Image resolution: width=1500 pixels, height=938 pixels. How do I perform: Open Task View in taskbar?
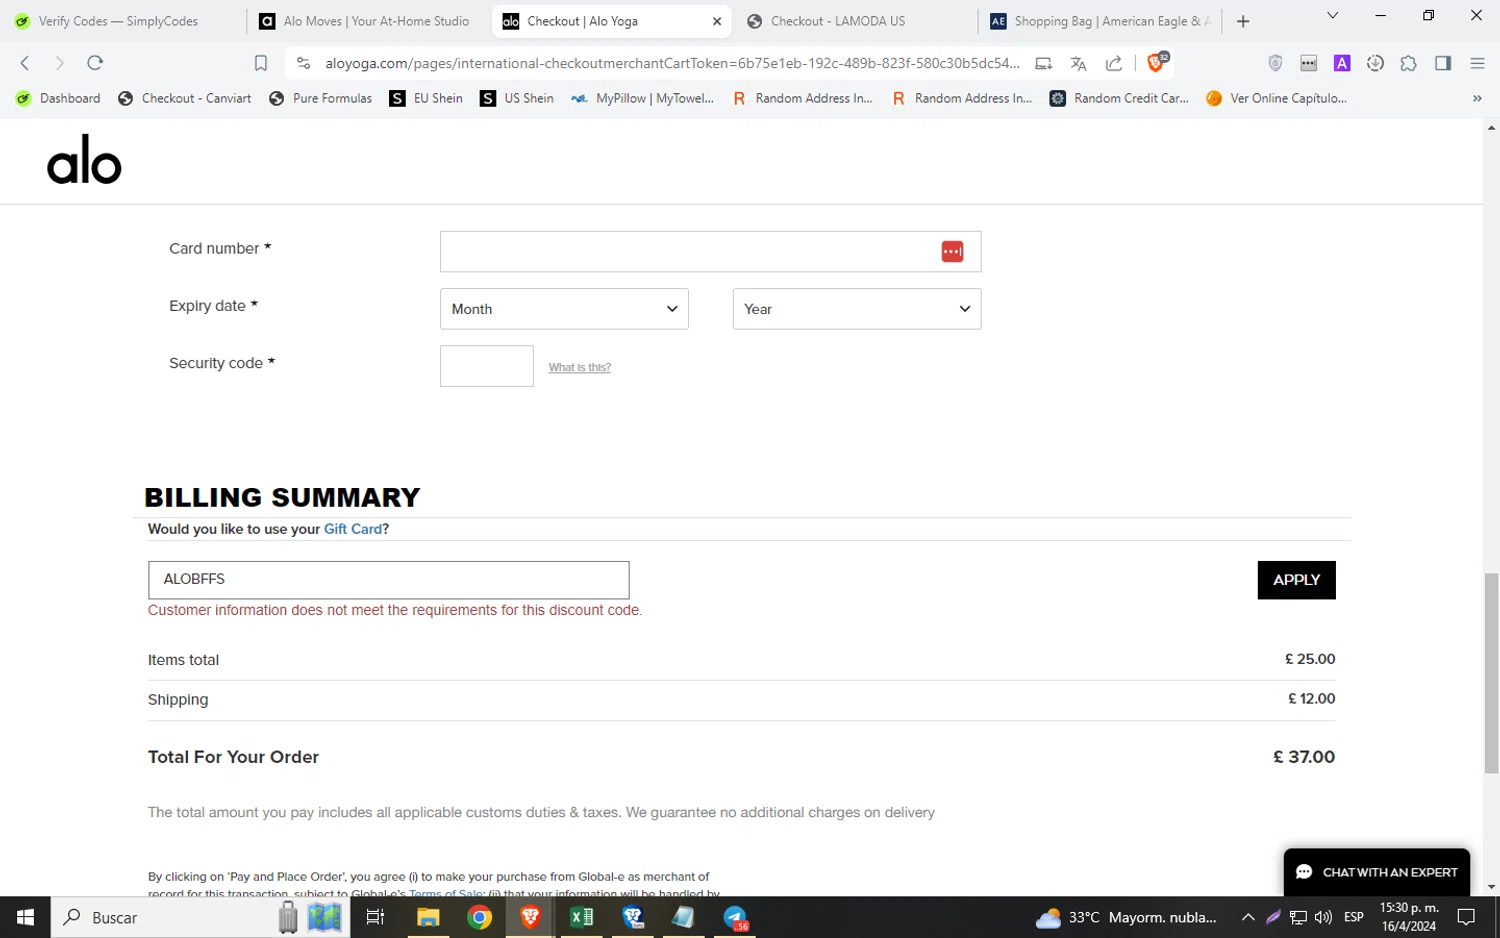[x=376, y=917]
